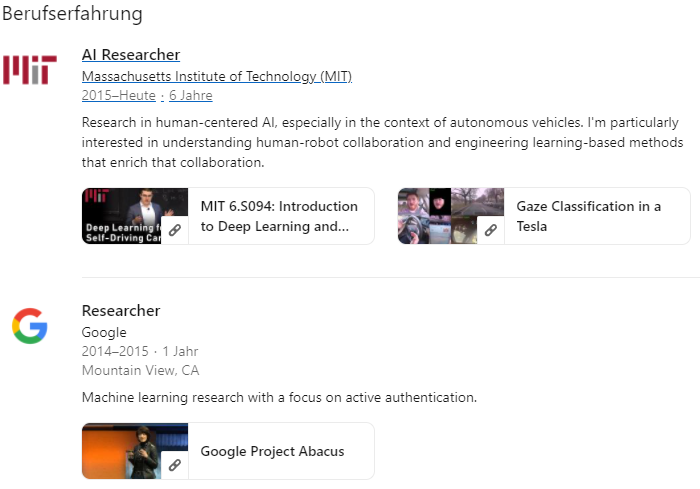Screen dimensions: 700x489
Task: Click the Researcher job title
Action: click(x=121, y=311)
